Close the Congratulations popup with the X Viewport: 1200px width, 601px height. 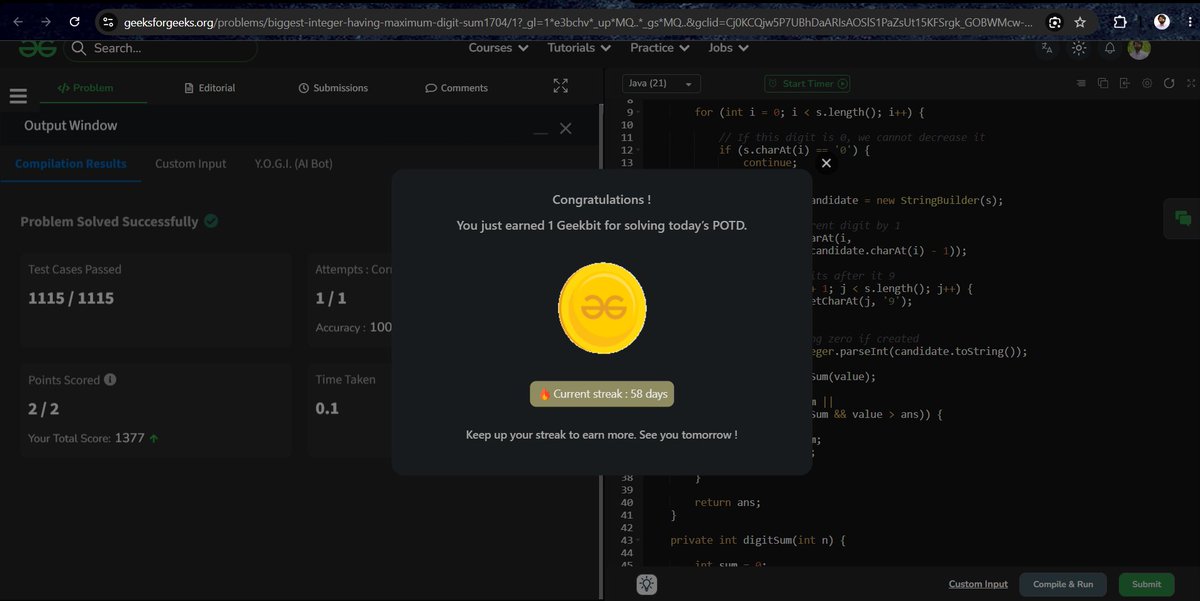(x=826, y=163)
